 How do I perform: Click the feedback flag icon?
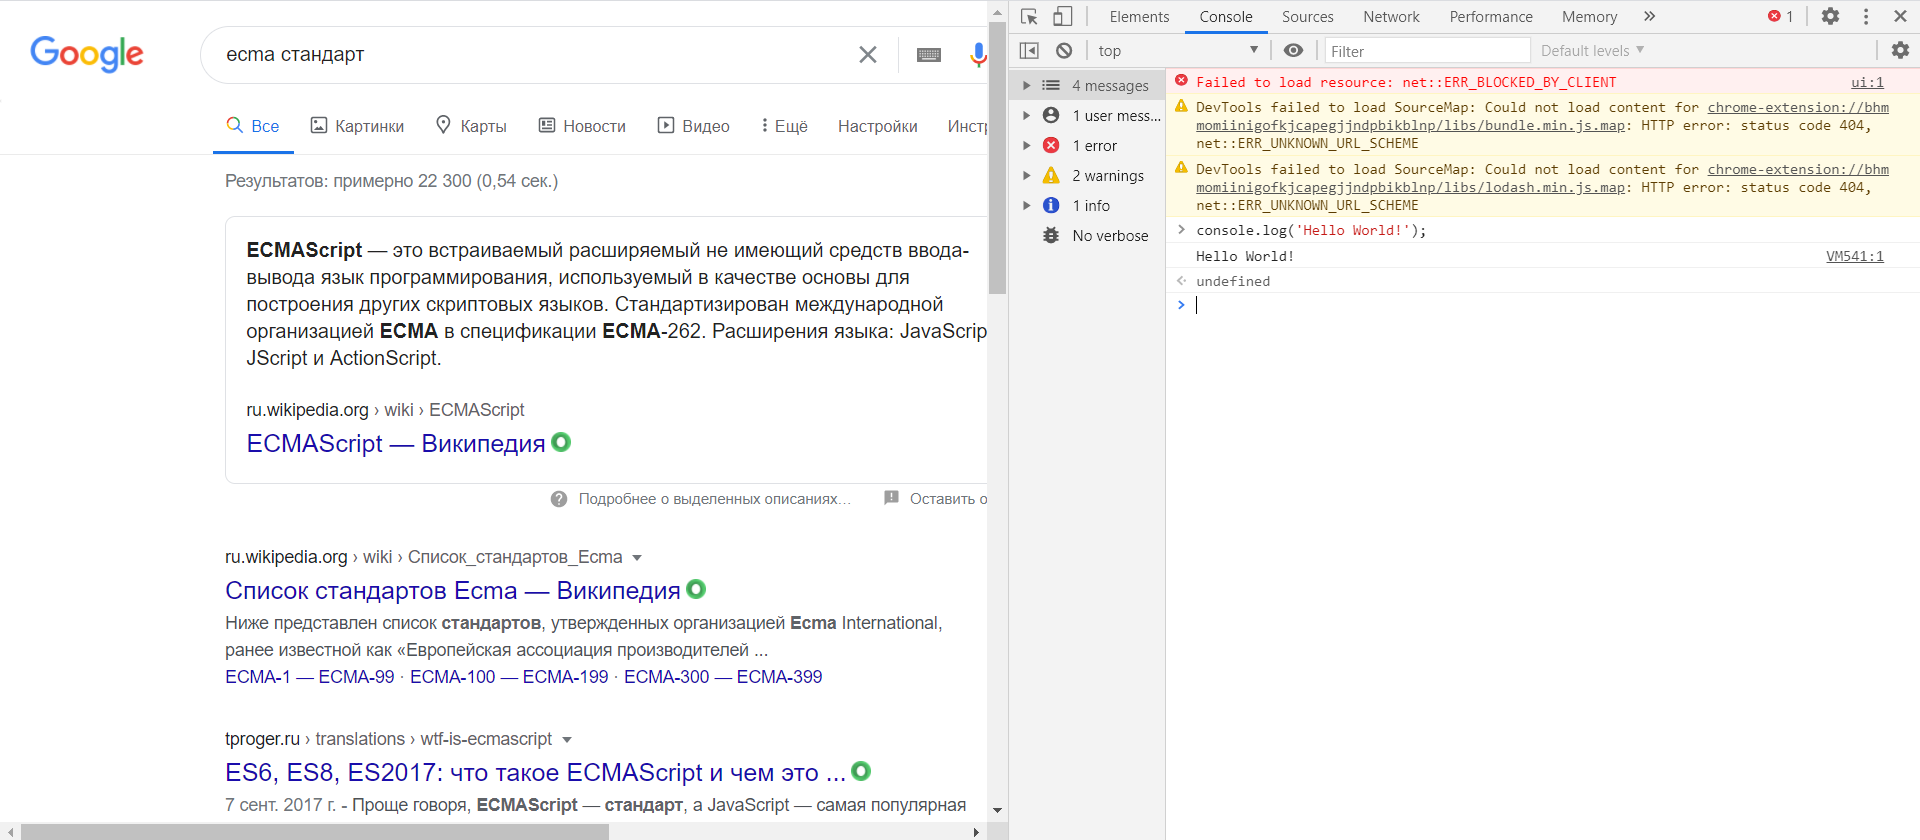pyautogui.click(x=891, y=498)
